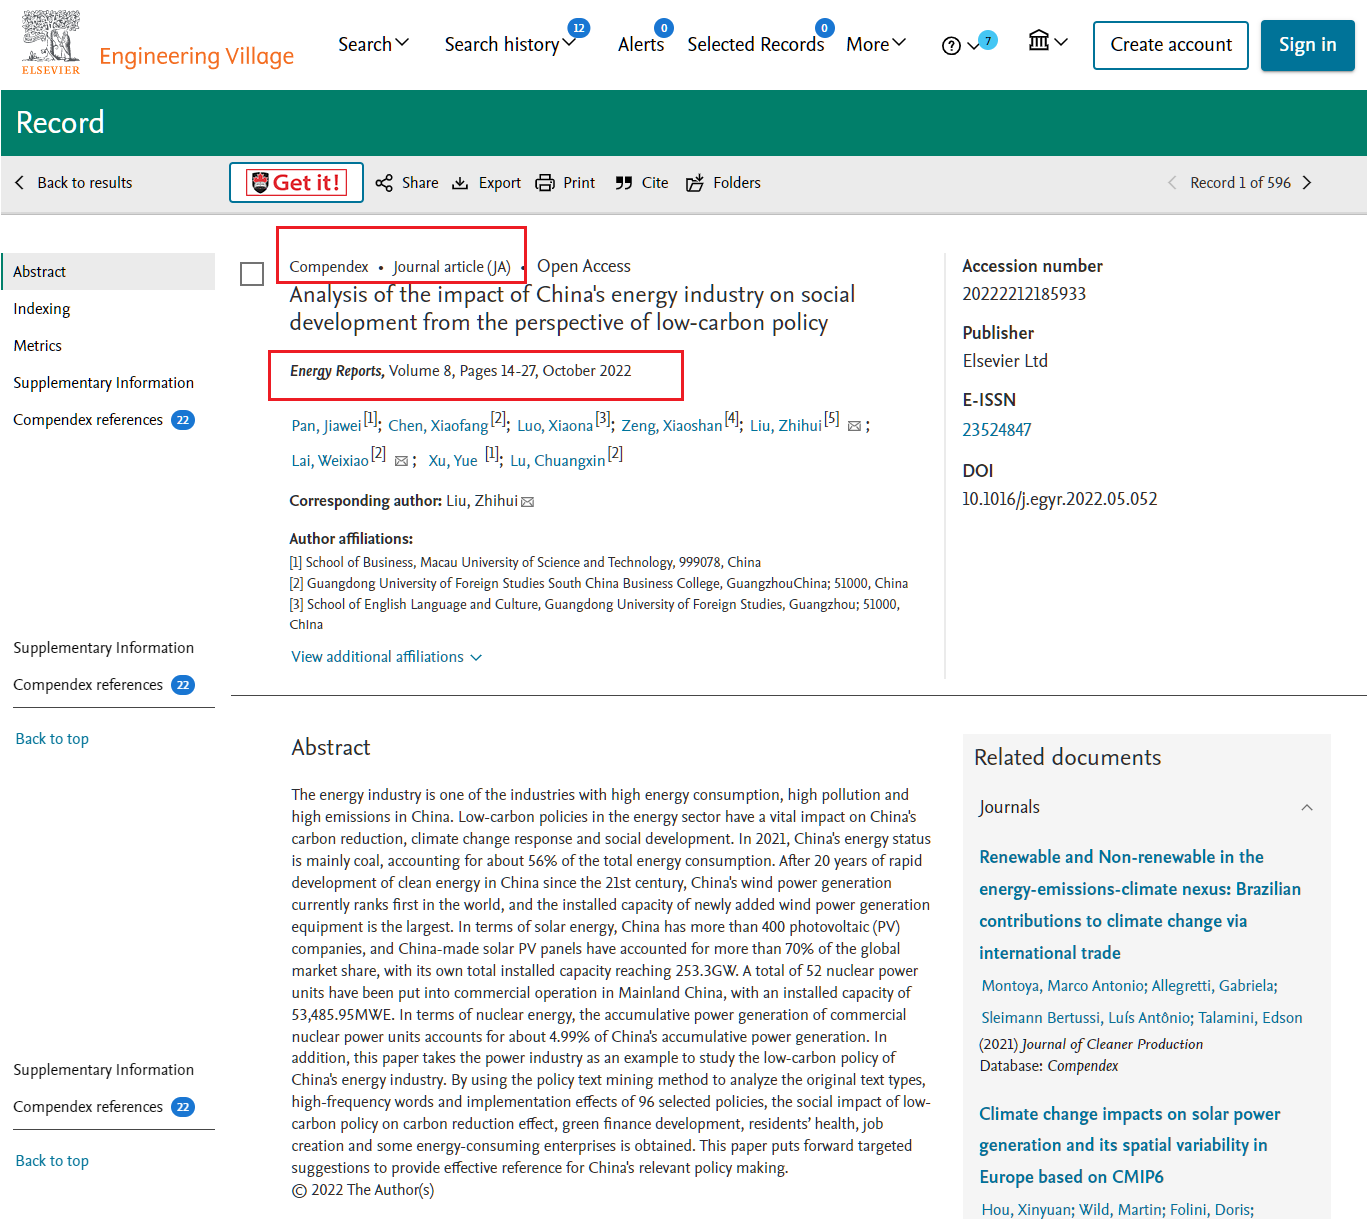Click the Compendex references count badge 22 at top
Image resolution: width=1367 pixels, height=1219 pixels.
[183, 420]
